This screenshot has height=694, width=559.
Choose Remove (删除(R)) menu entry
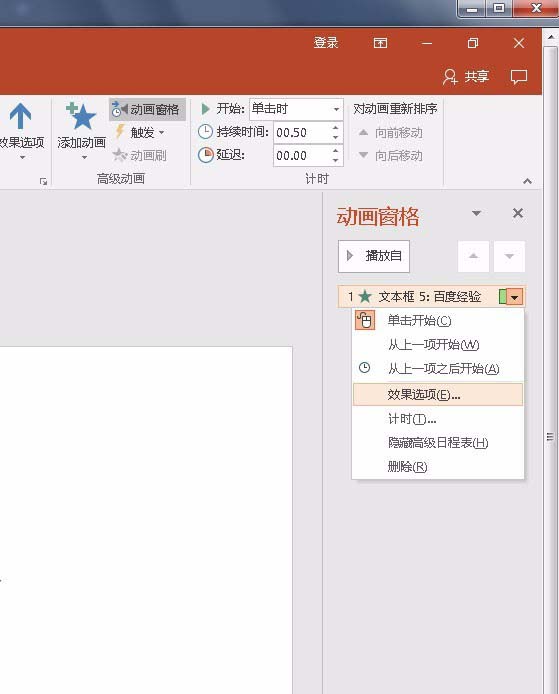[437, 467]
